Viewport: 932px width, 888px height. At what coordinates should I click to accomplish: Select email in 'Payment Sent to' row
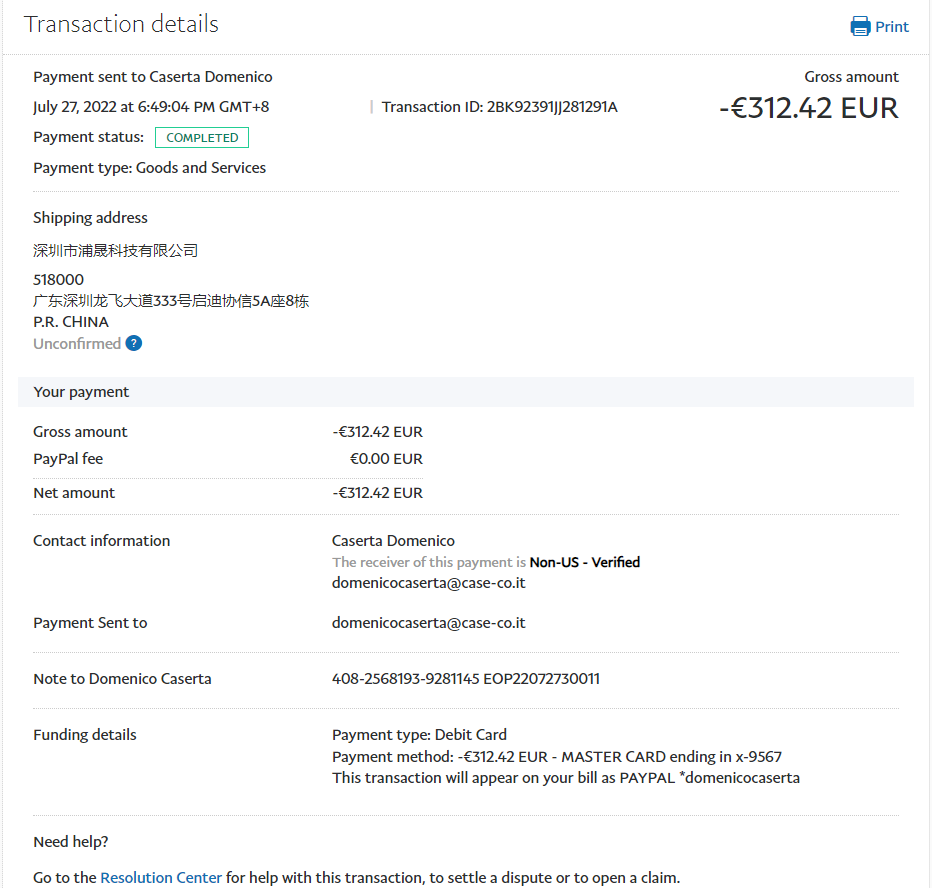tap(429, 622)
